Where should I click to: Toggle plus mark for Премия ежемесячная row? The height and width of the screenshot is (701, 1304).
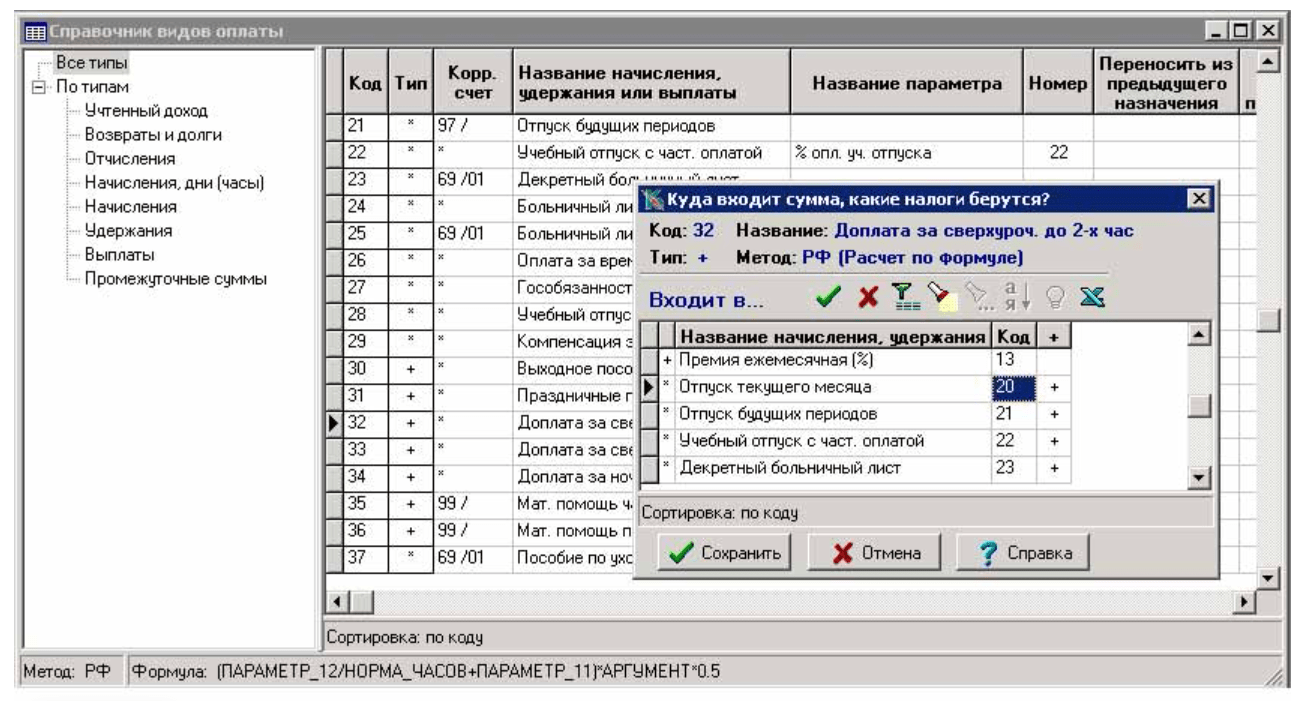[1055, 359]
